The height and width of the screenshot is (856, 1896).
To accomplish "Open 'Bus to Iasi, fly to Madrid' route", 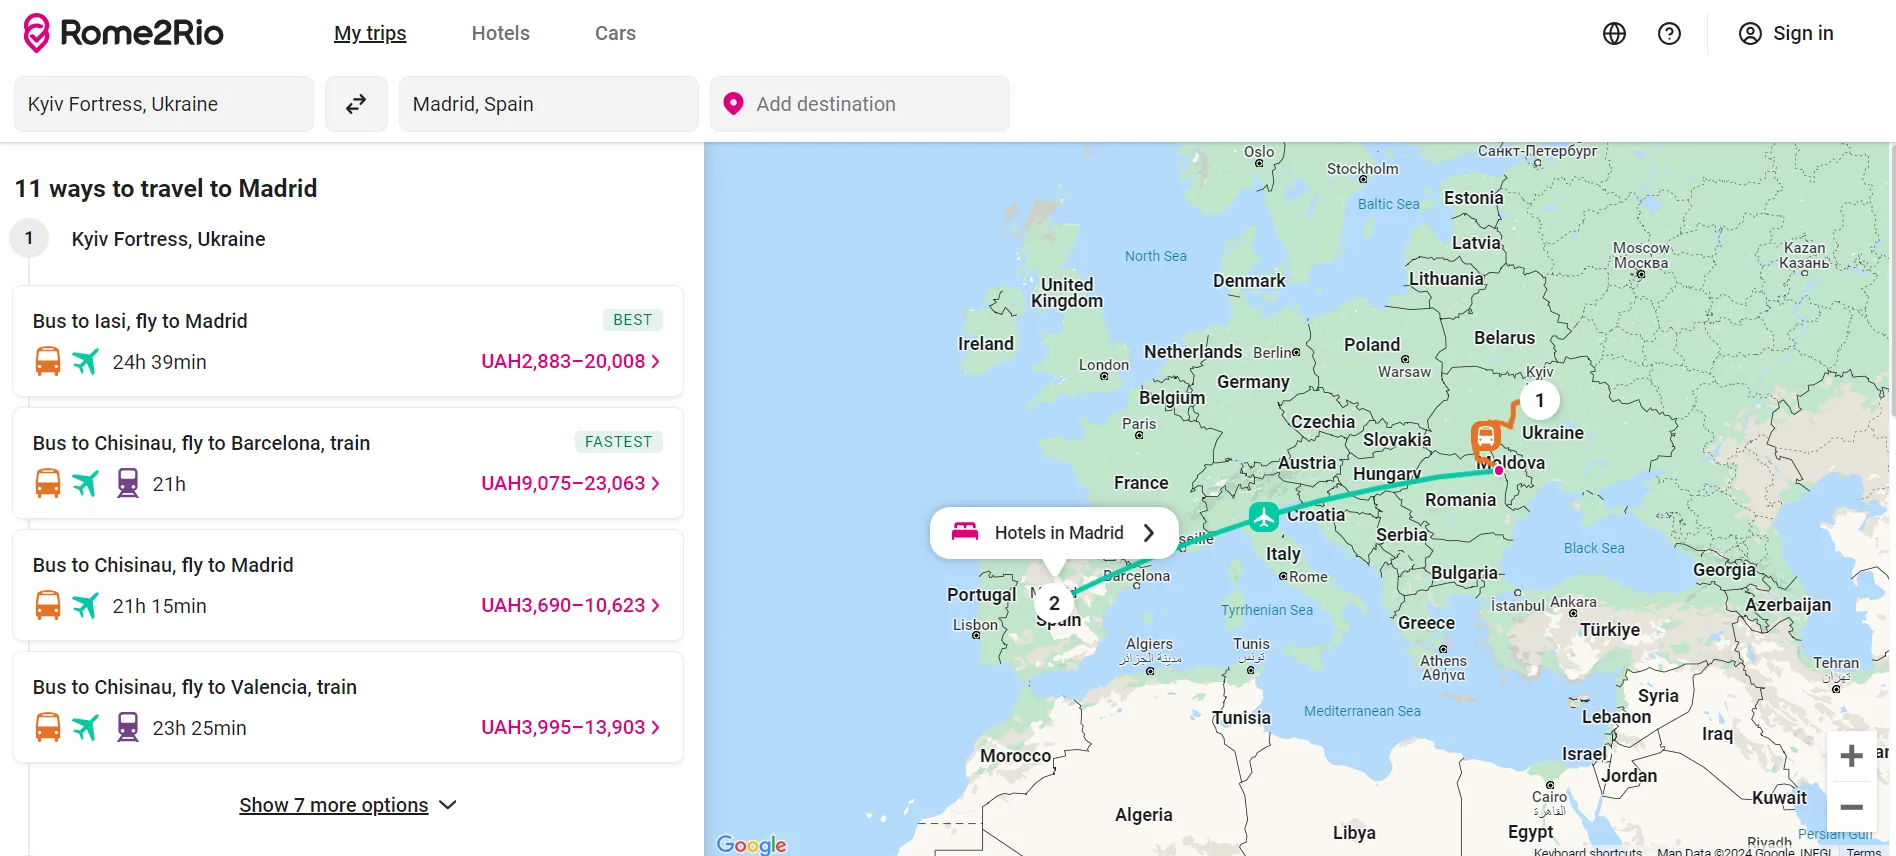I will [348, 341].
